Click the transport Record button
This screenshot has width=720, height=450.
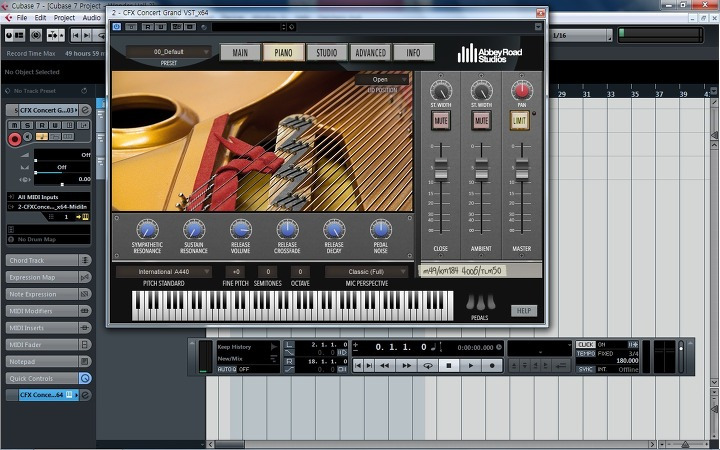(x=492, y=366)
